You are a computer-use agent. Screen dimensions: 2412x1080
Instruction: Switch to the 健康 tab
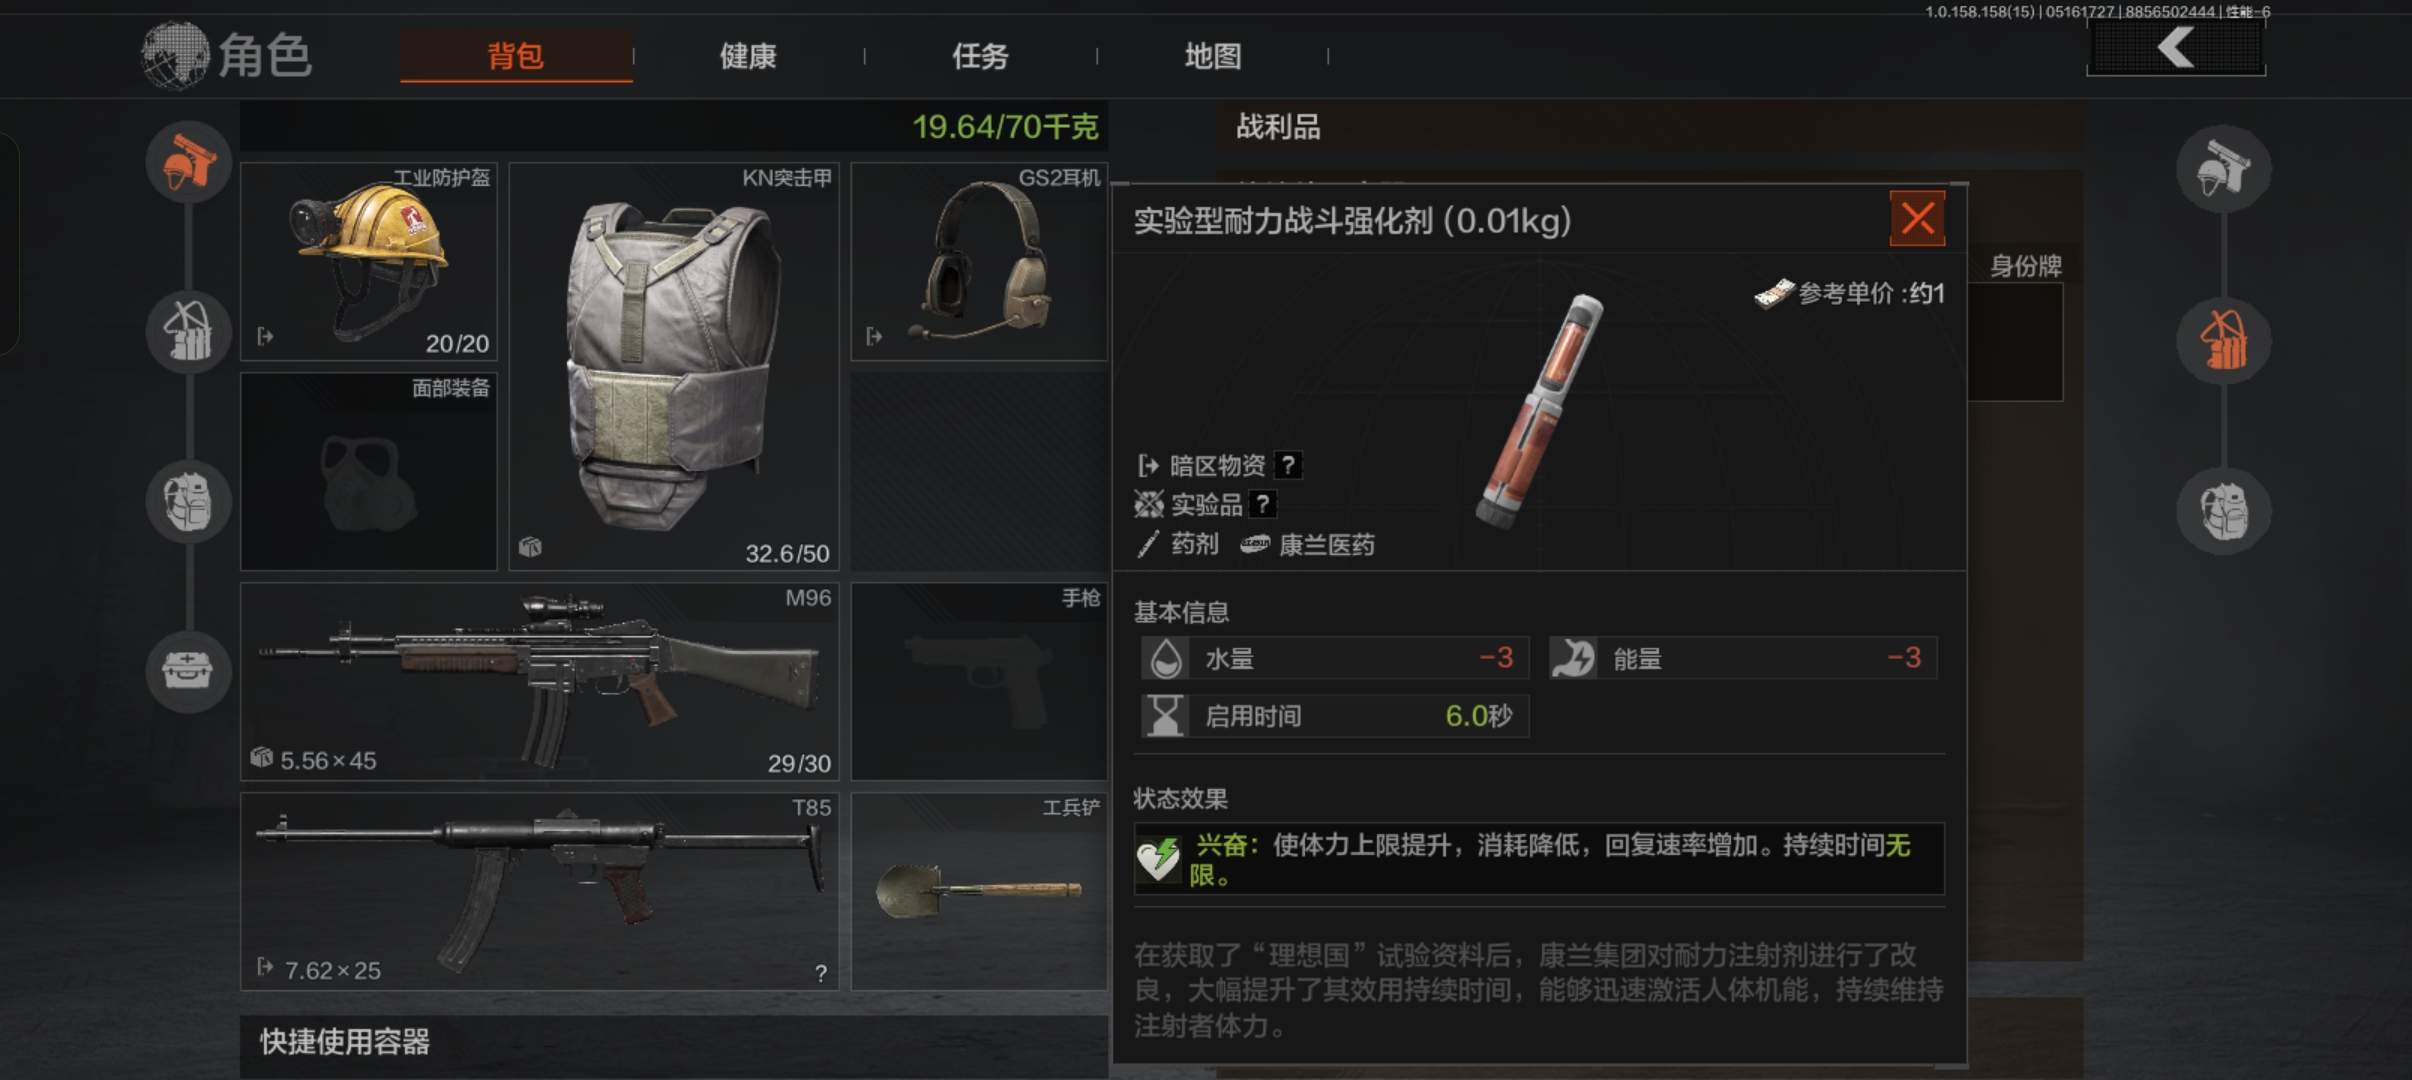pyautogui.click(x=748, y=56)
